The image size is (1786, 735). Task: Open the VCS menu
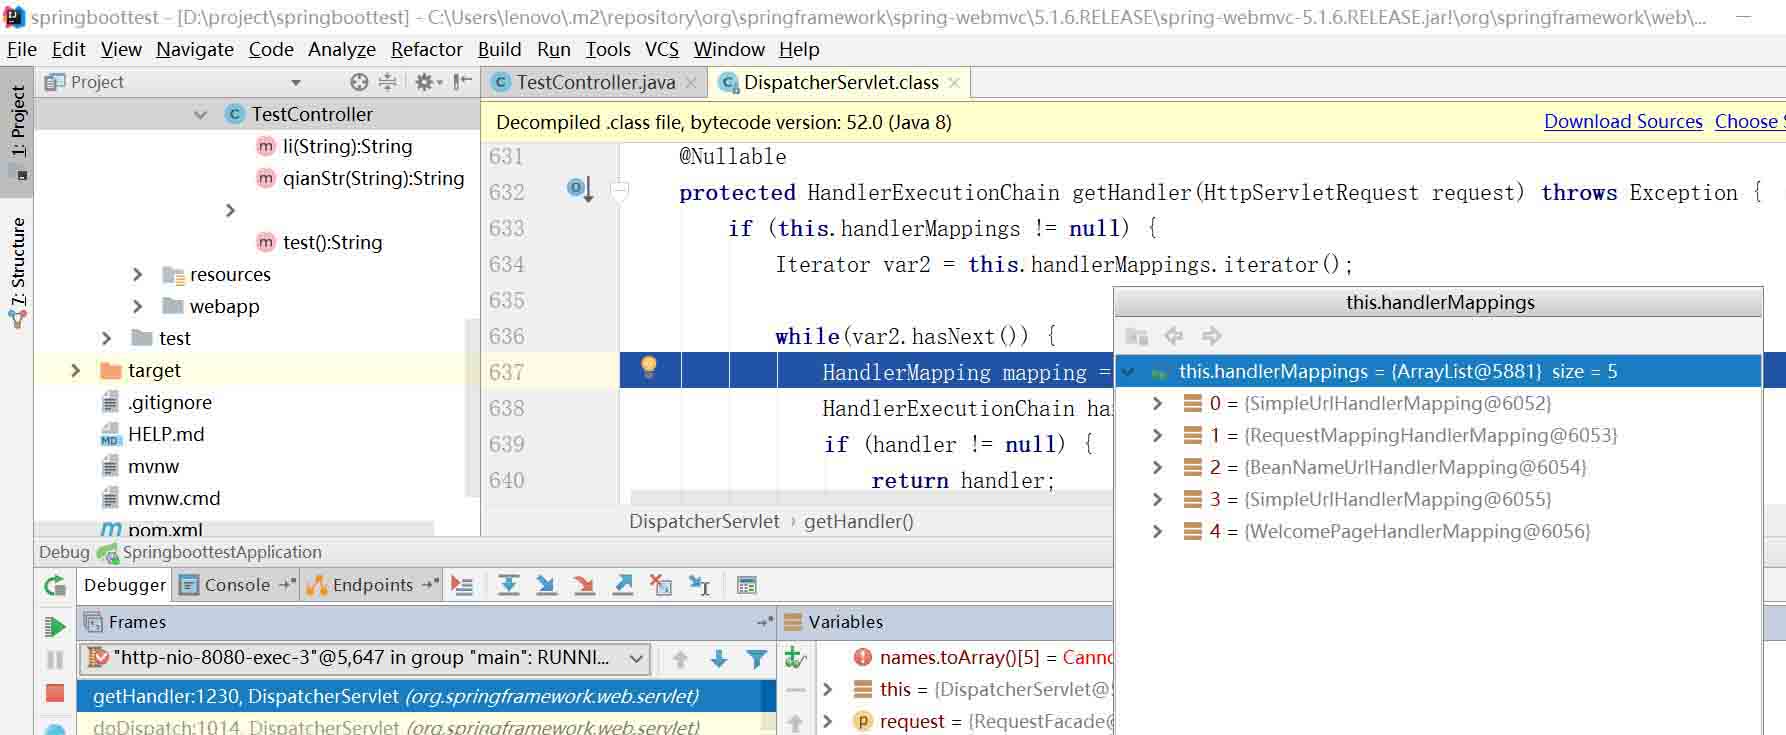(x=662, y=49)
